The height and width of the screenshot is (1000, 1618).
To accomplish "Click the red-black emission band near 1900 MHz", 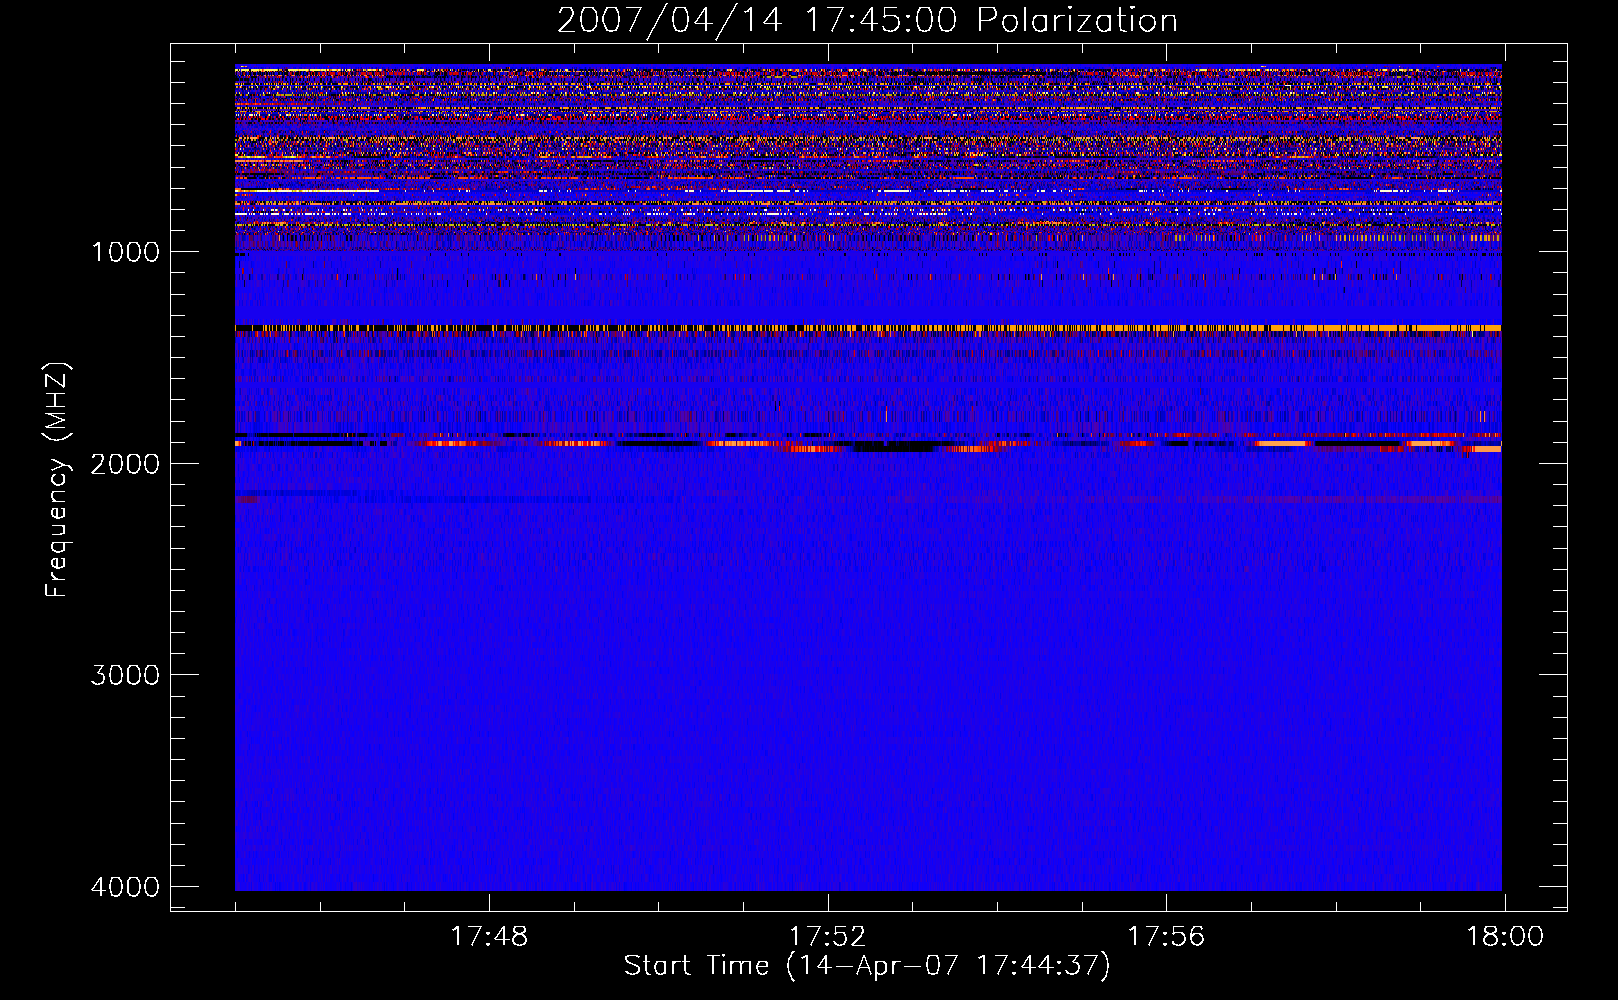I will tap(868, 442).
